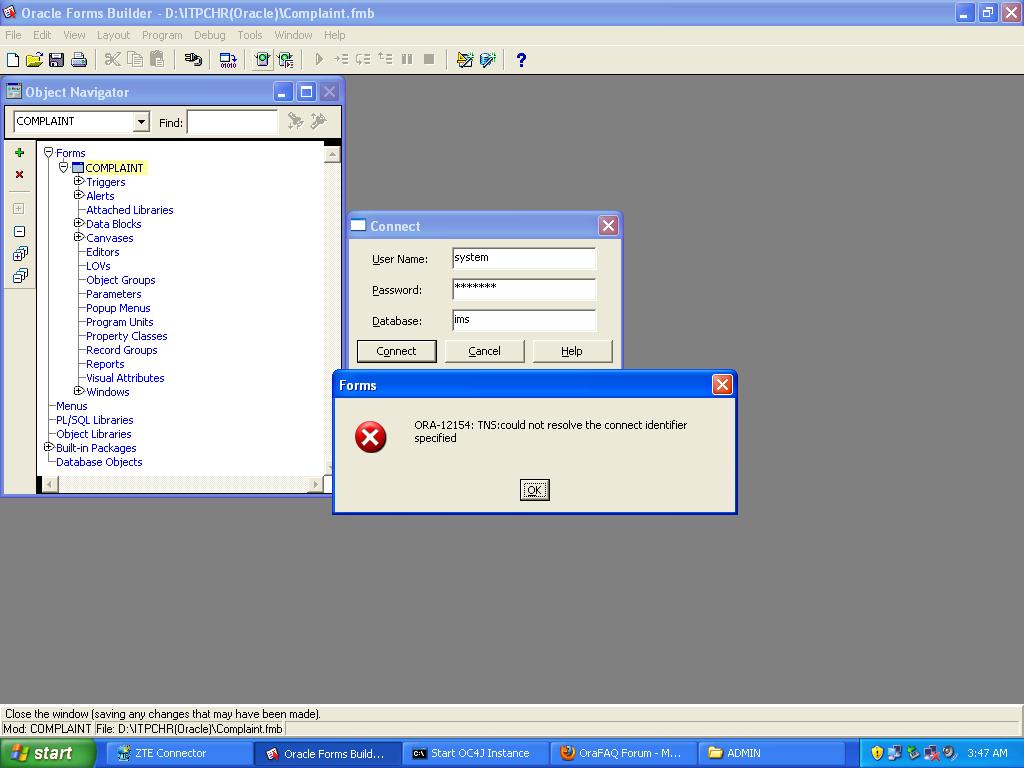Collapse the COMPLAINT form node
The image size is (1024, 768).
(63, 167)
